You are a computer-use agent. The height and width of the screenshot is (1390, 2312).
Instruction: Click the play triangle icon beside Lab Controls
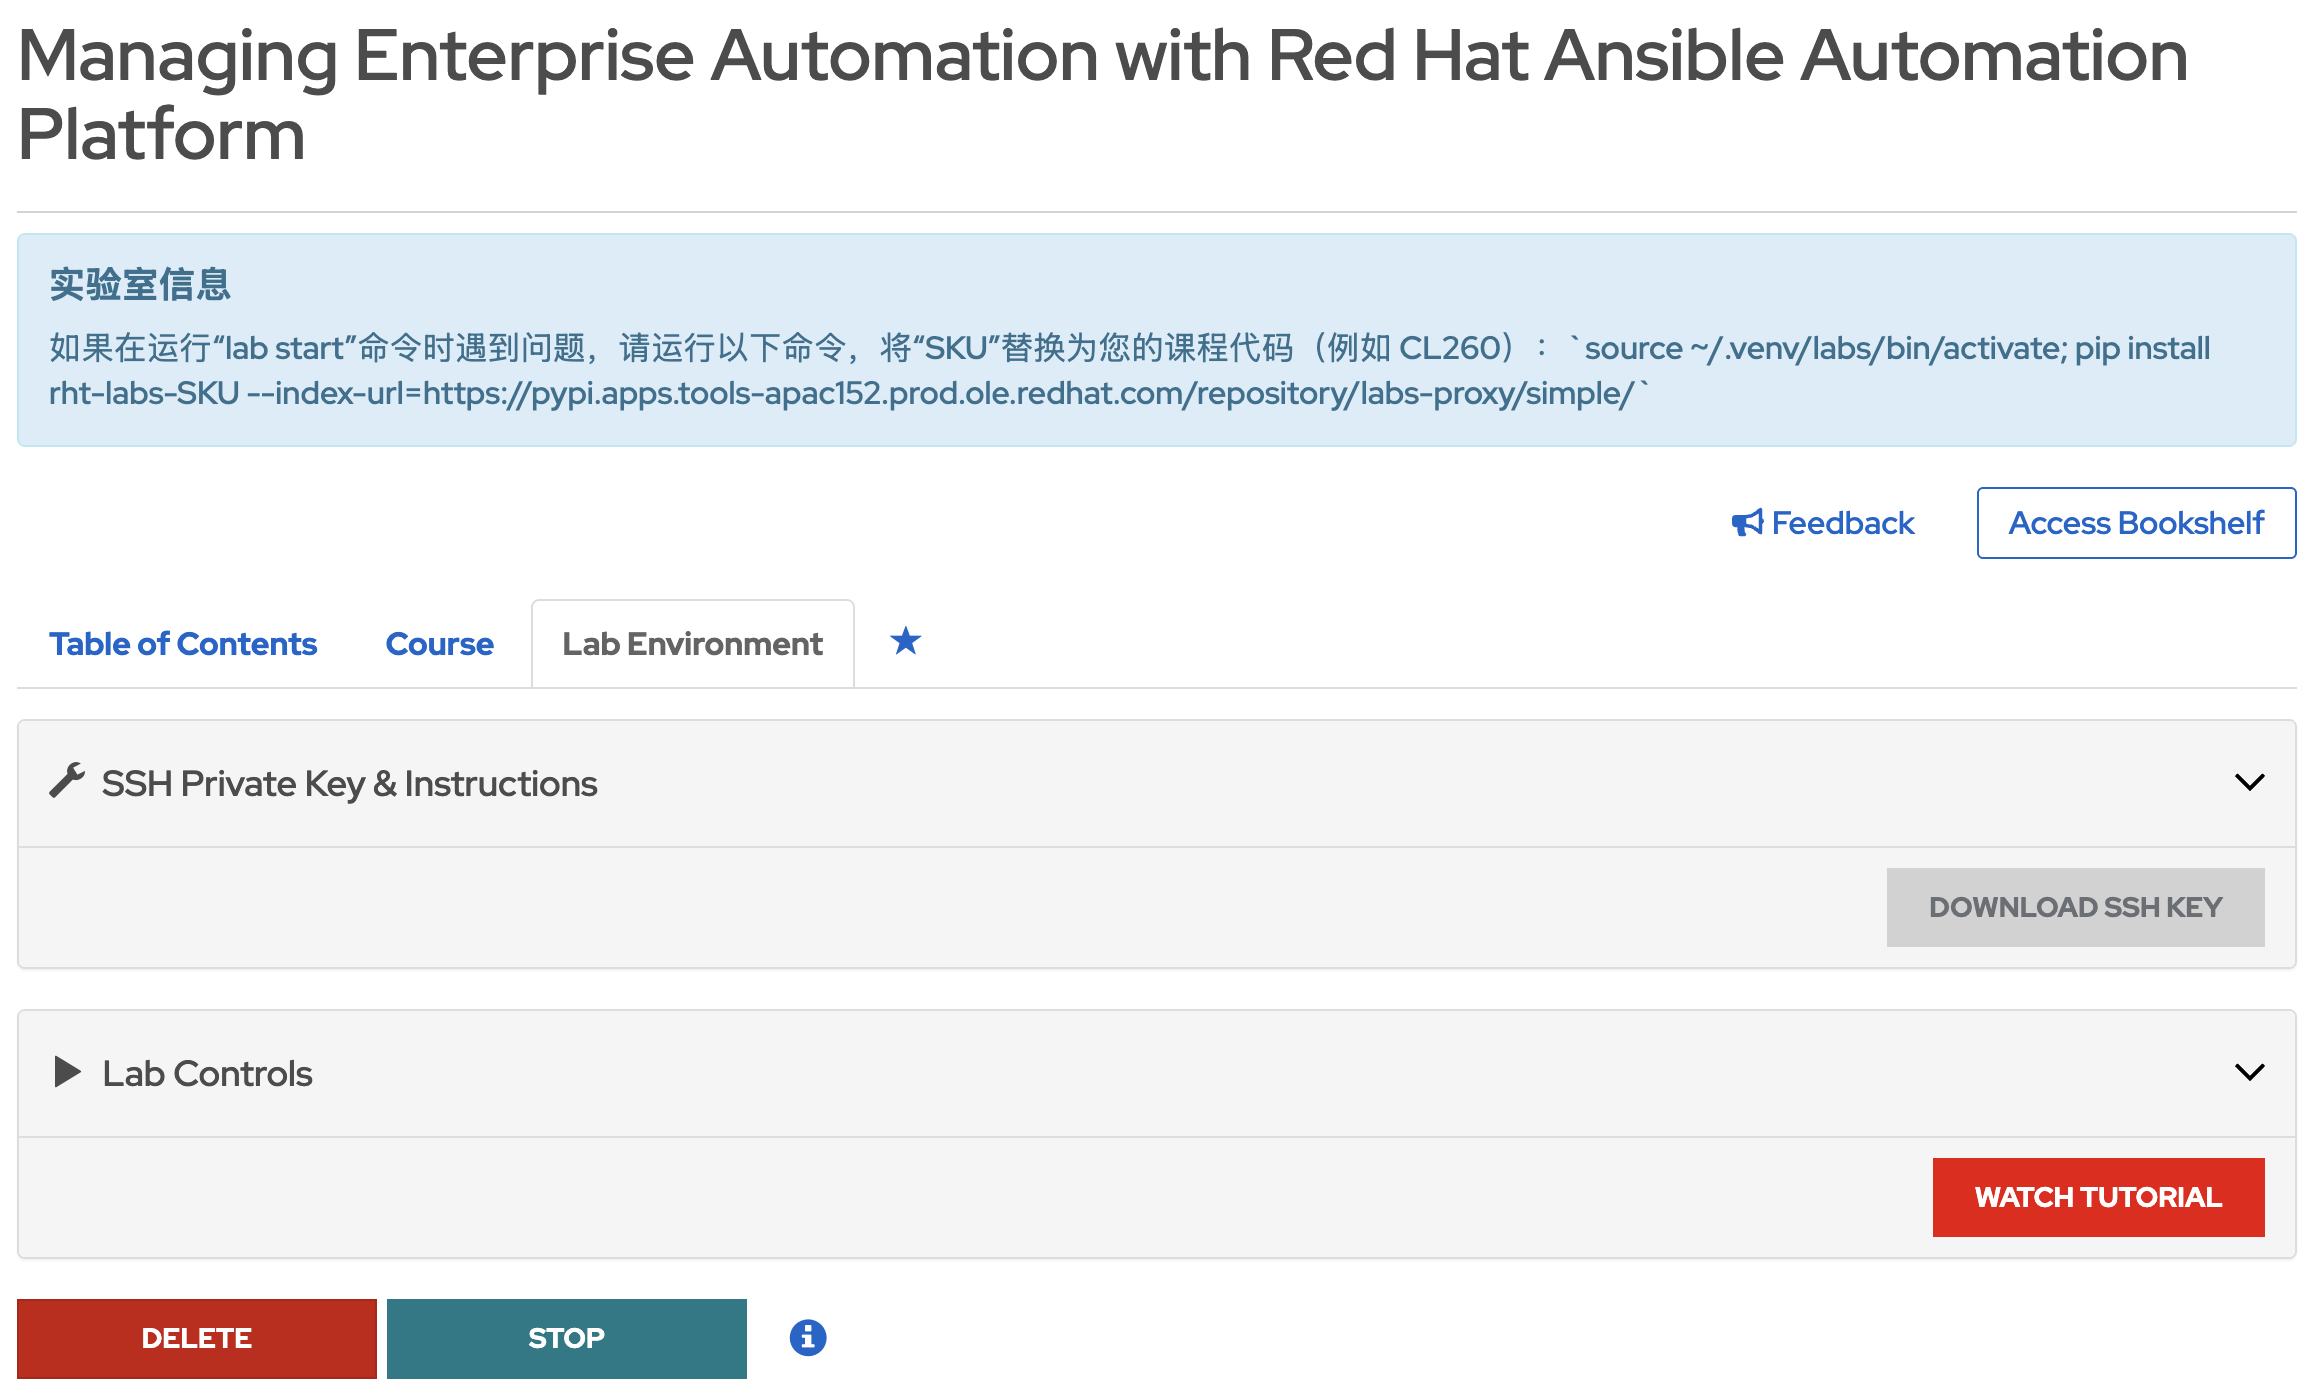(x=67, y=1072)
